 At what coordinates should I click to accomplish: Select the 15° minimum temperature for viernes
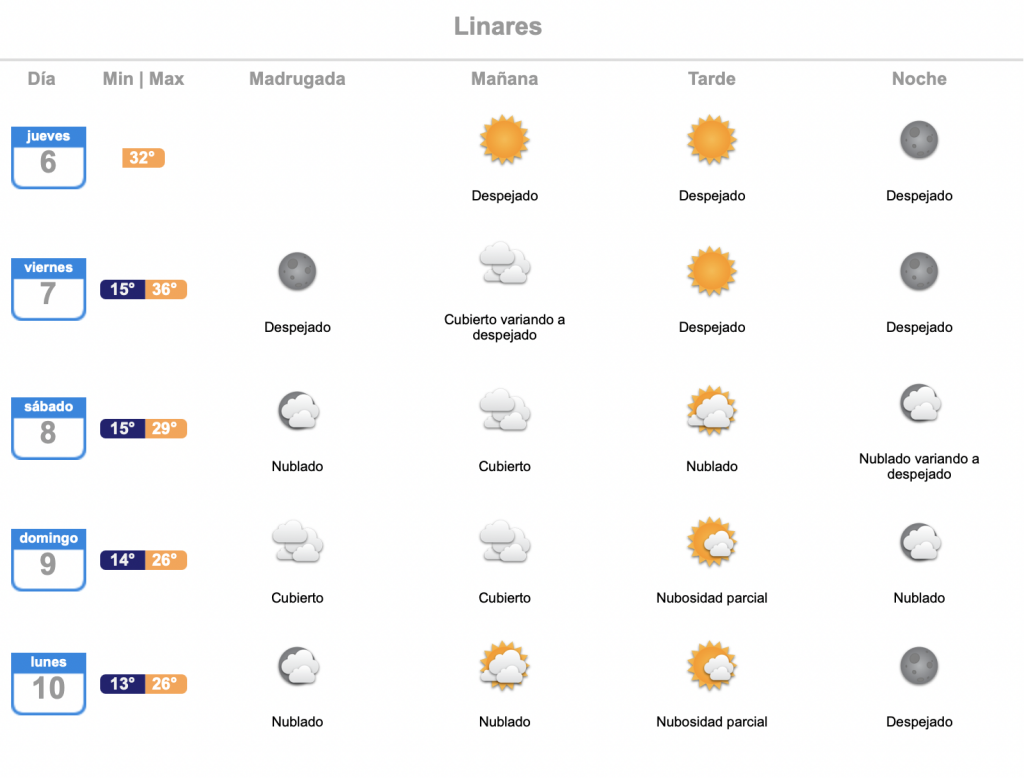[x=122, y=289]
